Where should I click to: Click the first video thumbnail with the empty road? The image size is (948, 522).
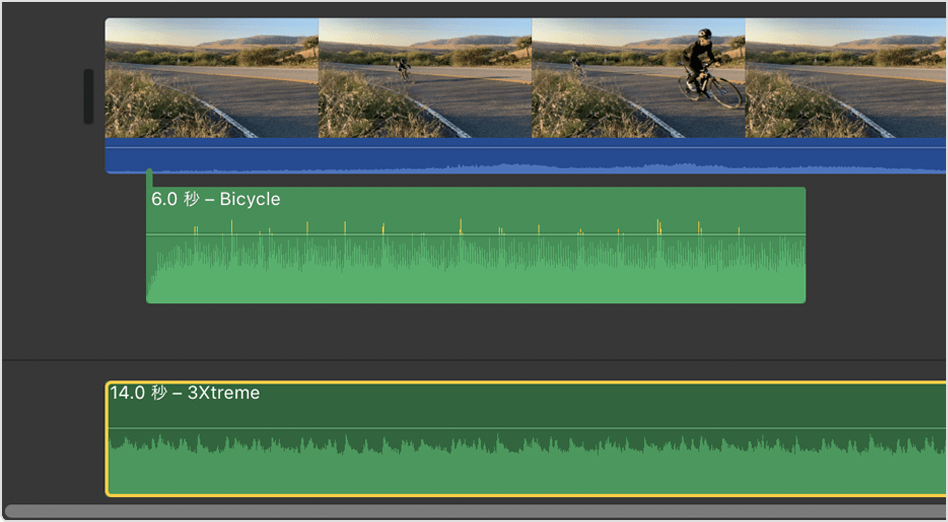[212, 78]
